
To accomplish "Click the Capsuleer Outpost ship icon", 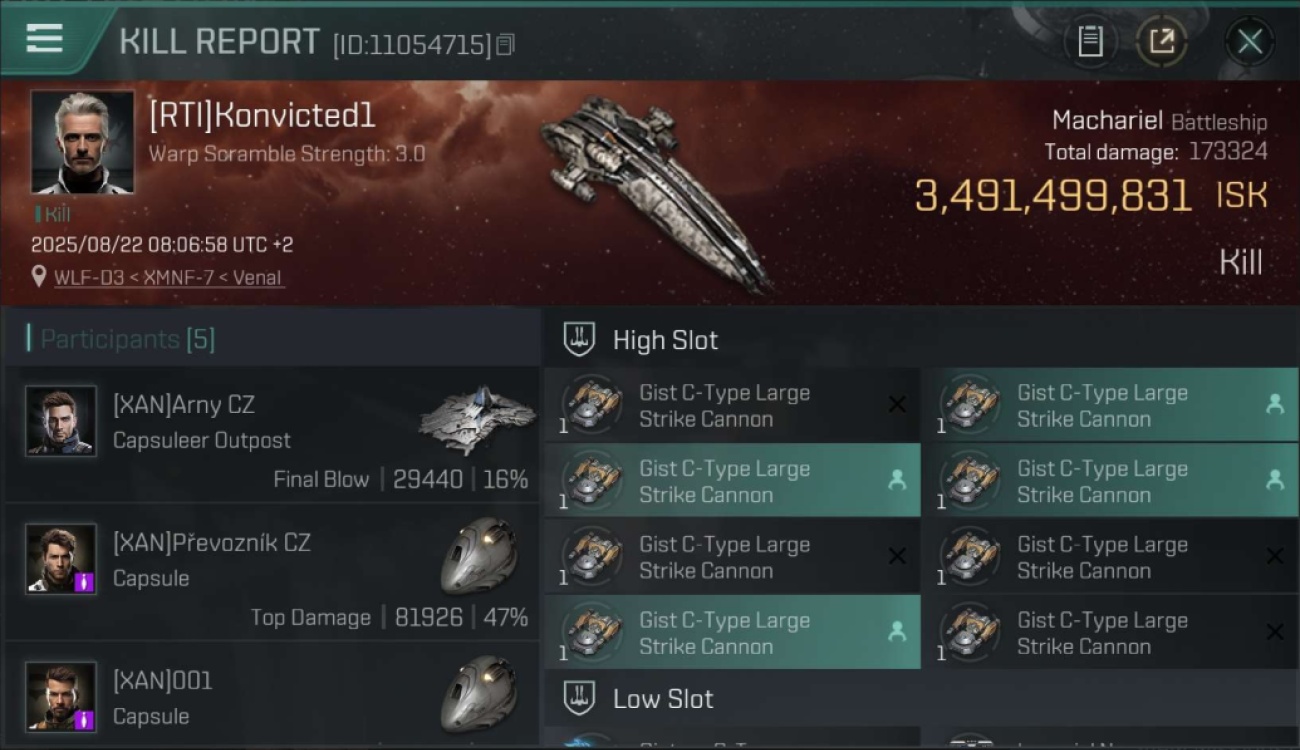I will (x=476, y=420).
